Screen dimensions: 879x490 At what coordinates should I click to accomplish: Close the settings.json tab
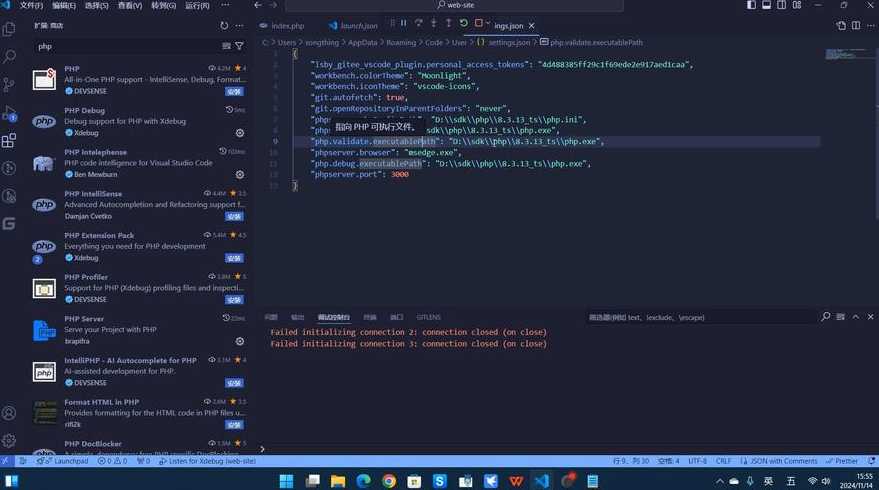pos(531,26)
